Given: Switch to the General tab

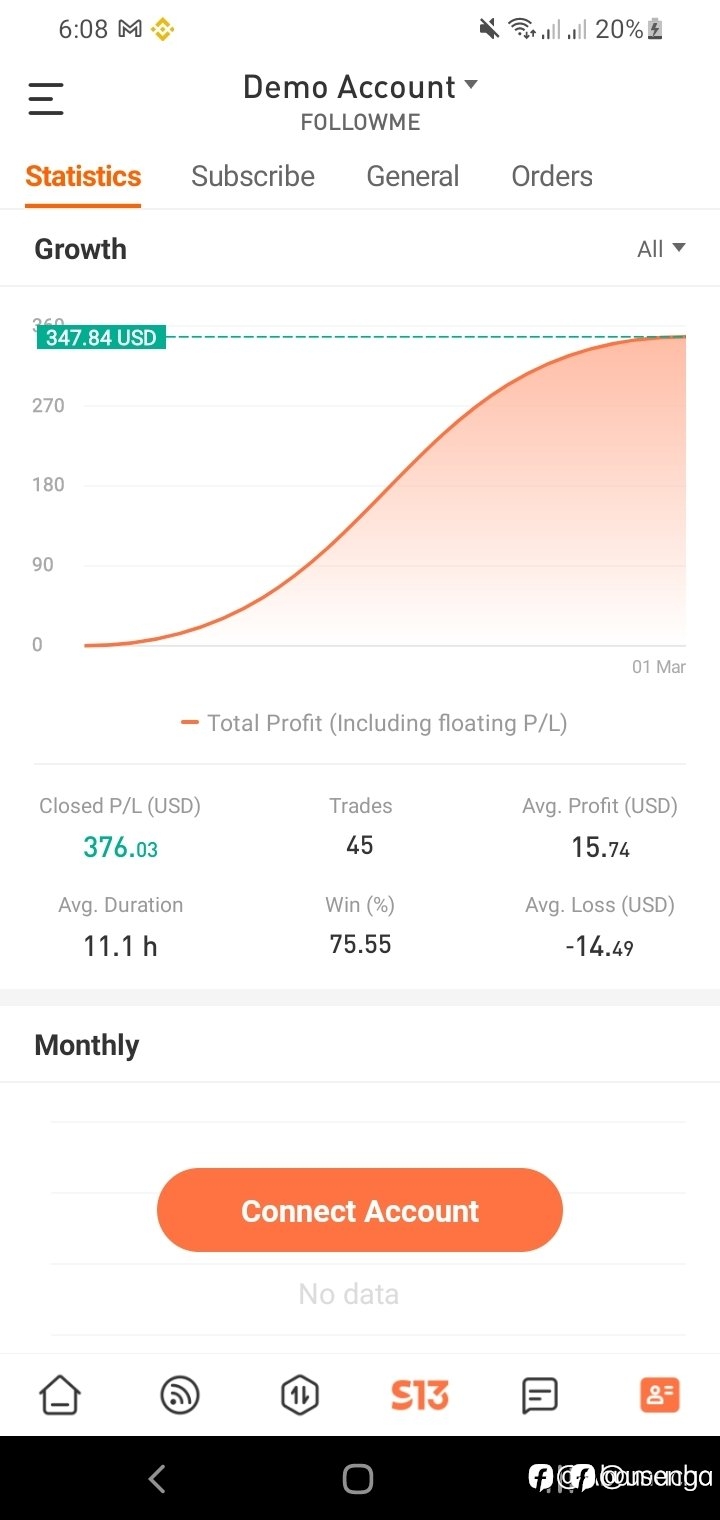Looking at the screenshot, I should [x=413, y=176].
